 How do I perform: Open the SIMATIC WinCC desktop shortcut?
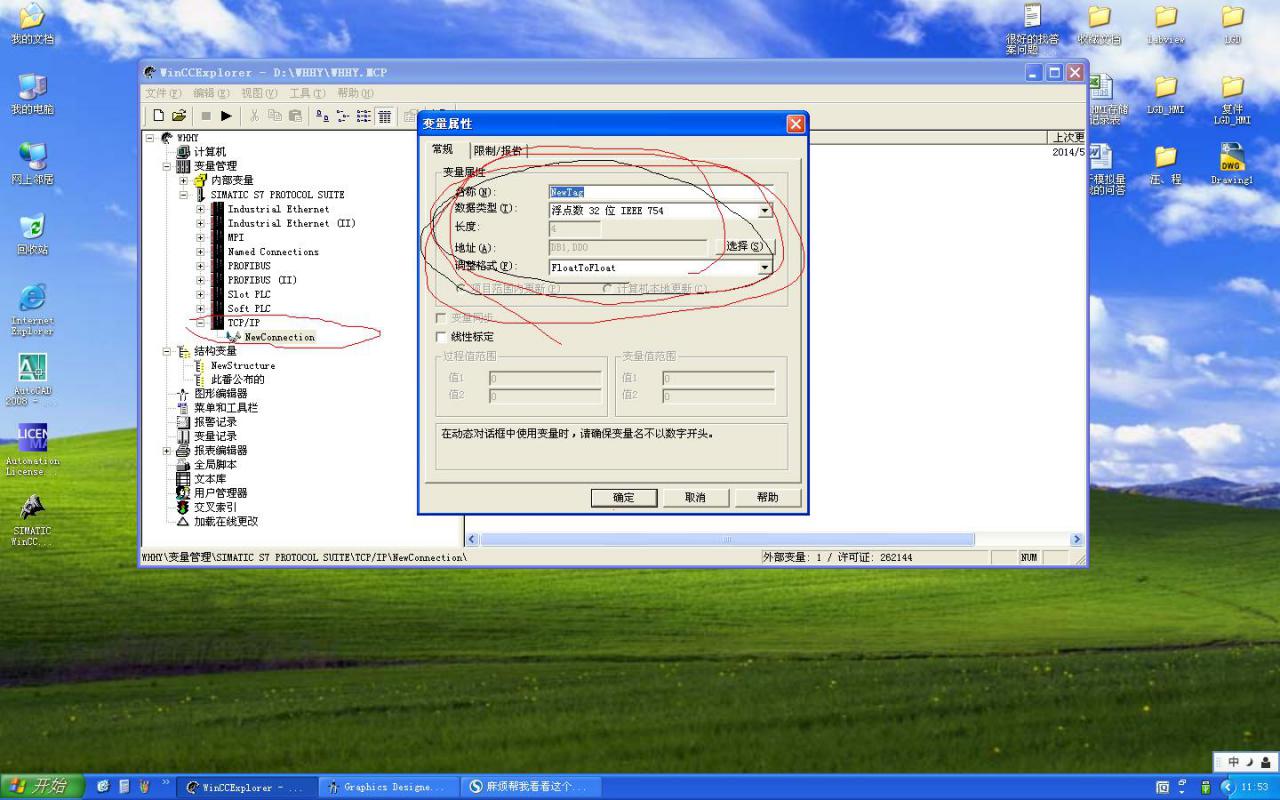point(32,508)
